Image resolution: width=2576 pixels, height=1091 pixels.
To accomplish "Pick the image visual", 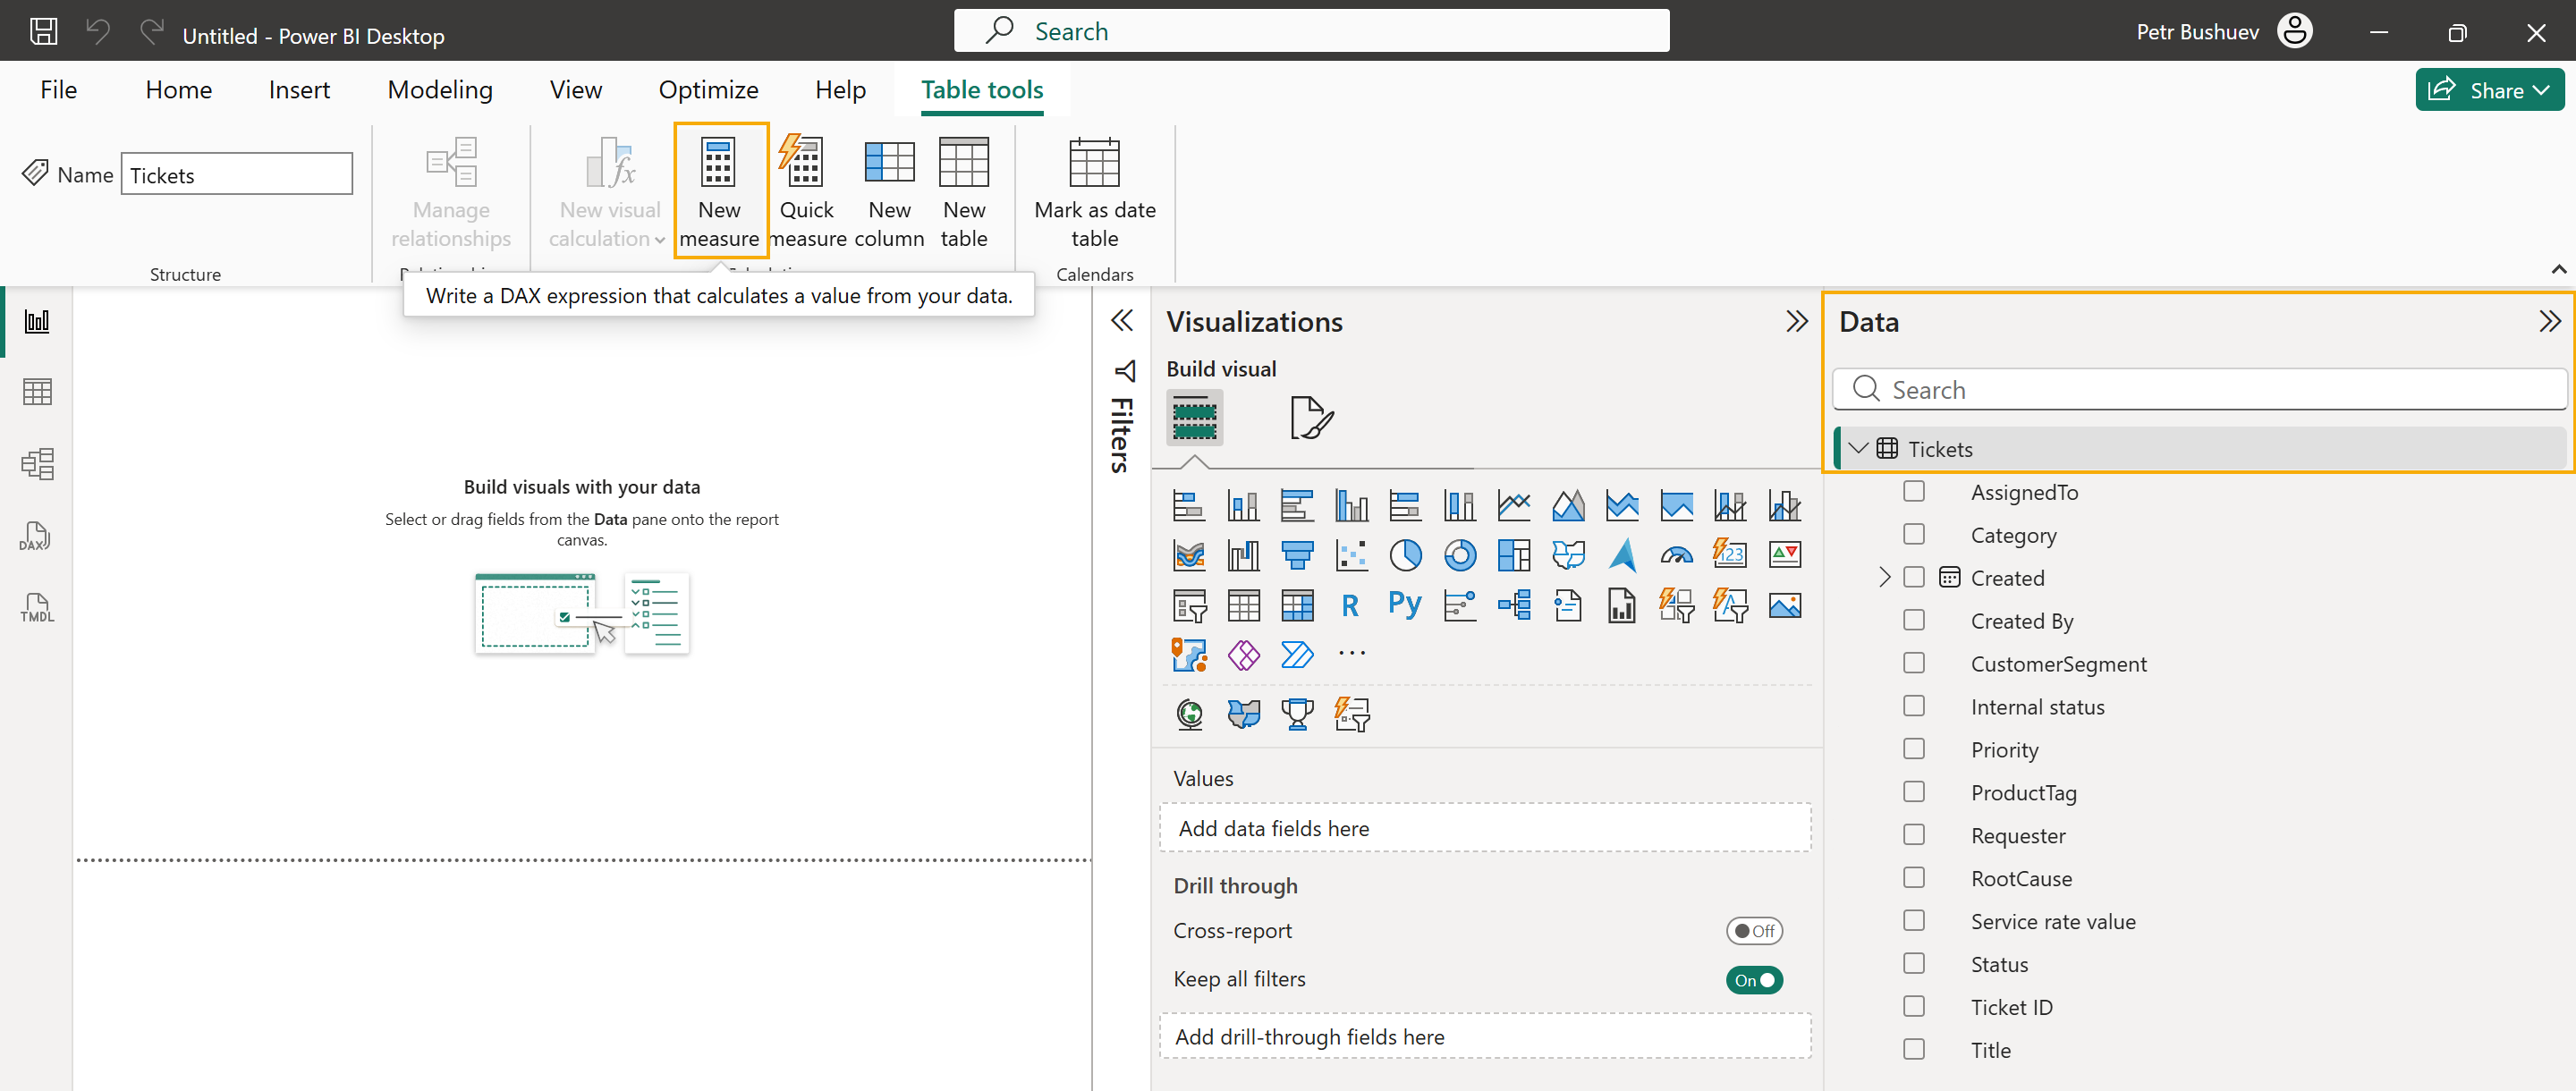I will click(x=1785, y=605).
